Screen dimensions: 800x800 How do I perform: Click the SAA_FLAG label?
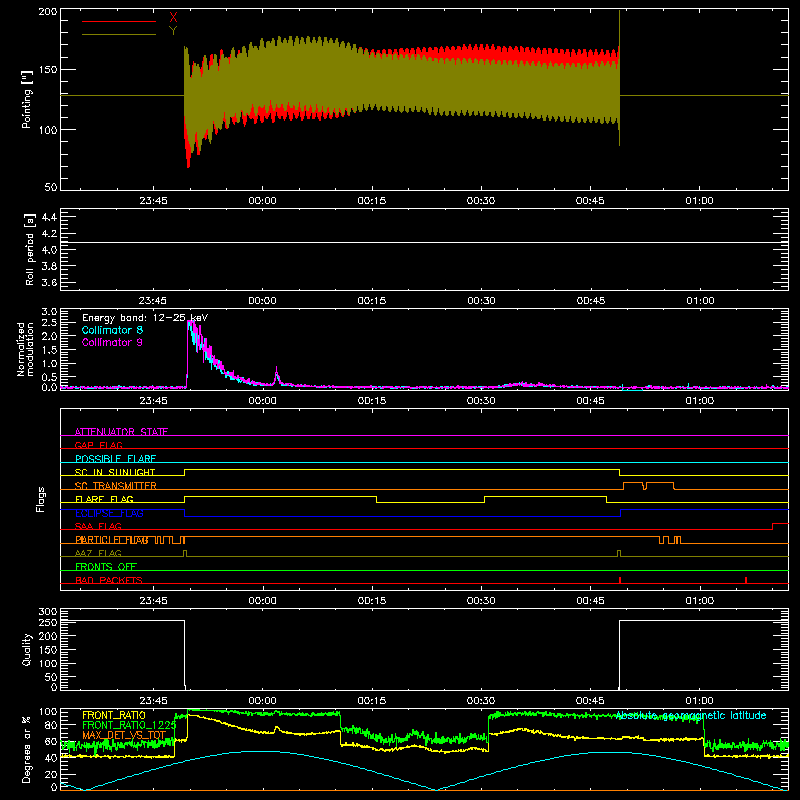pos(98,526)
